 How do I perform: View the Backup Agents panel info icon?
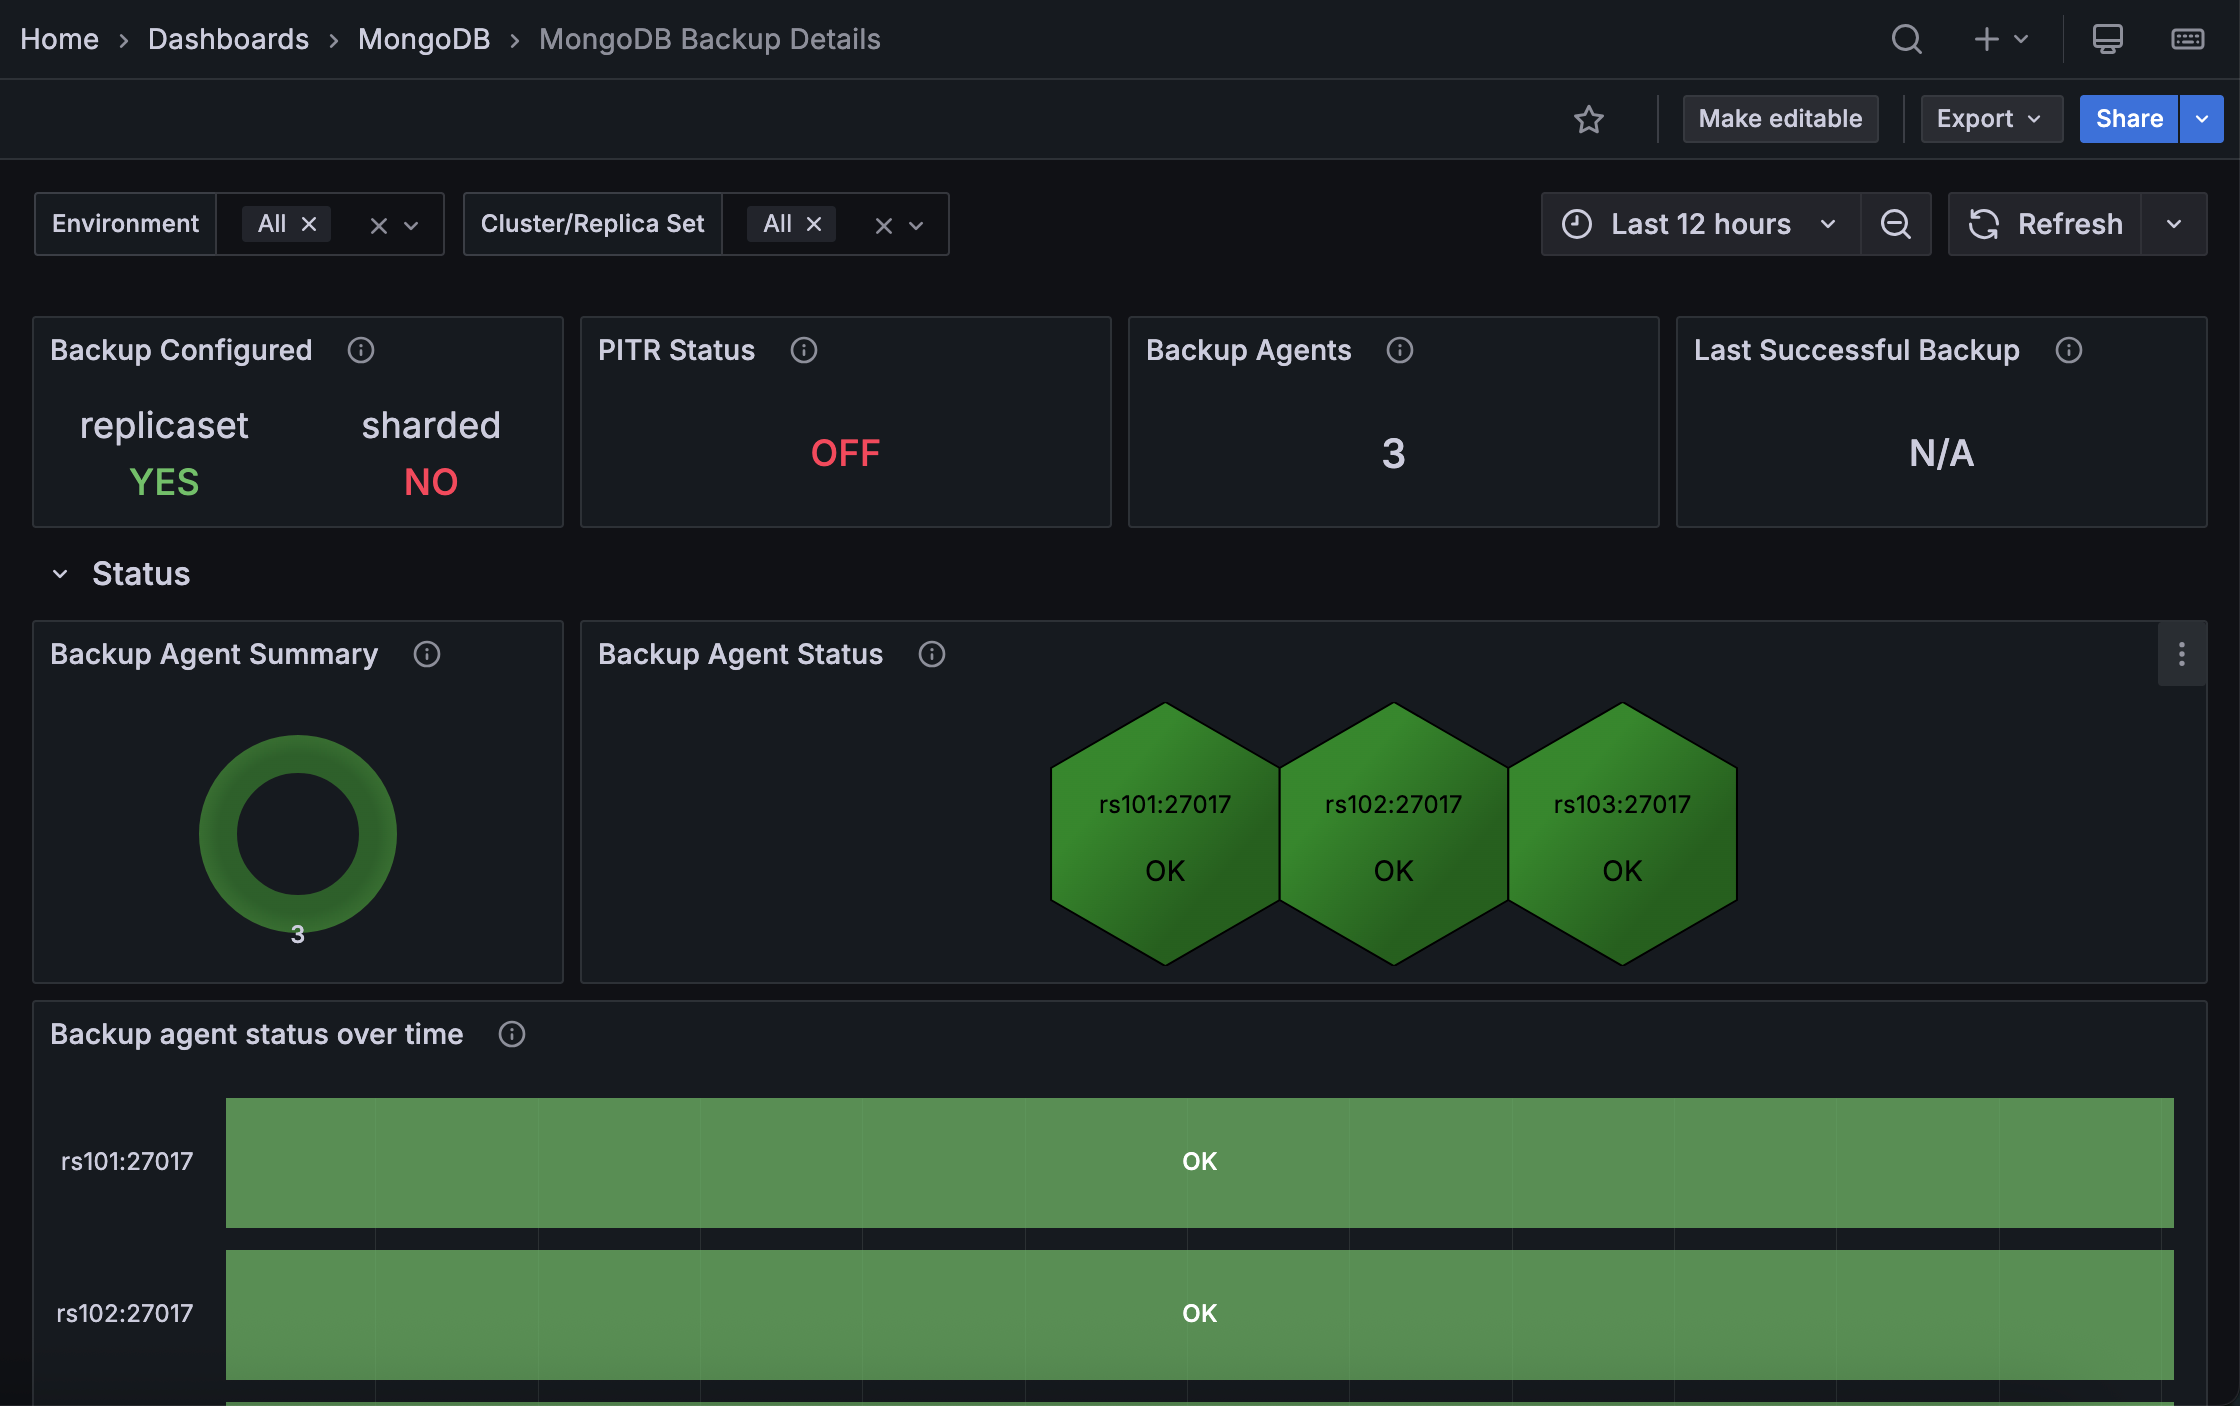(1399, 350)
